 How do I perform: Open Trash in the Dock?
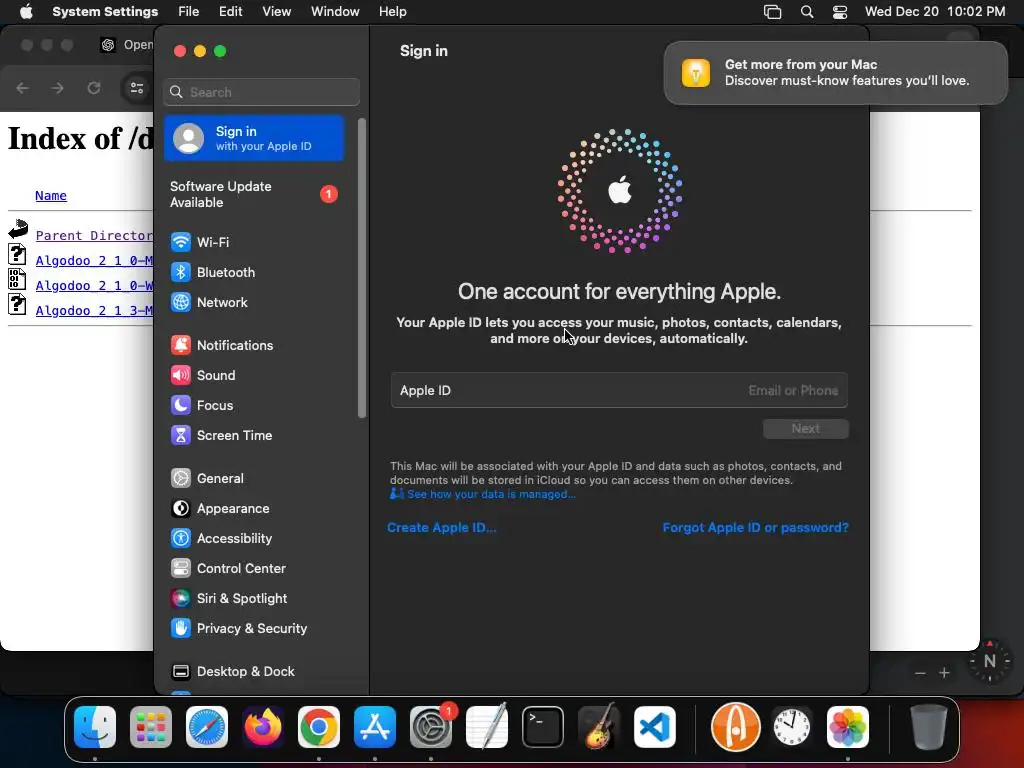point(928,727)
